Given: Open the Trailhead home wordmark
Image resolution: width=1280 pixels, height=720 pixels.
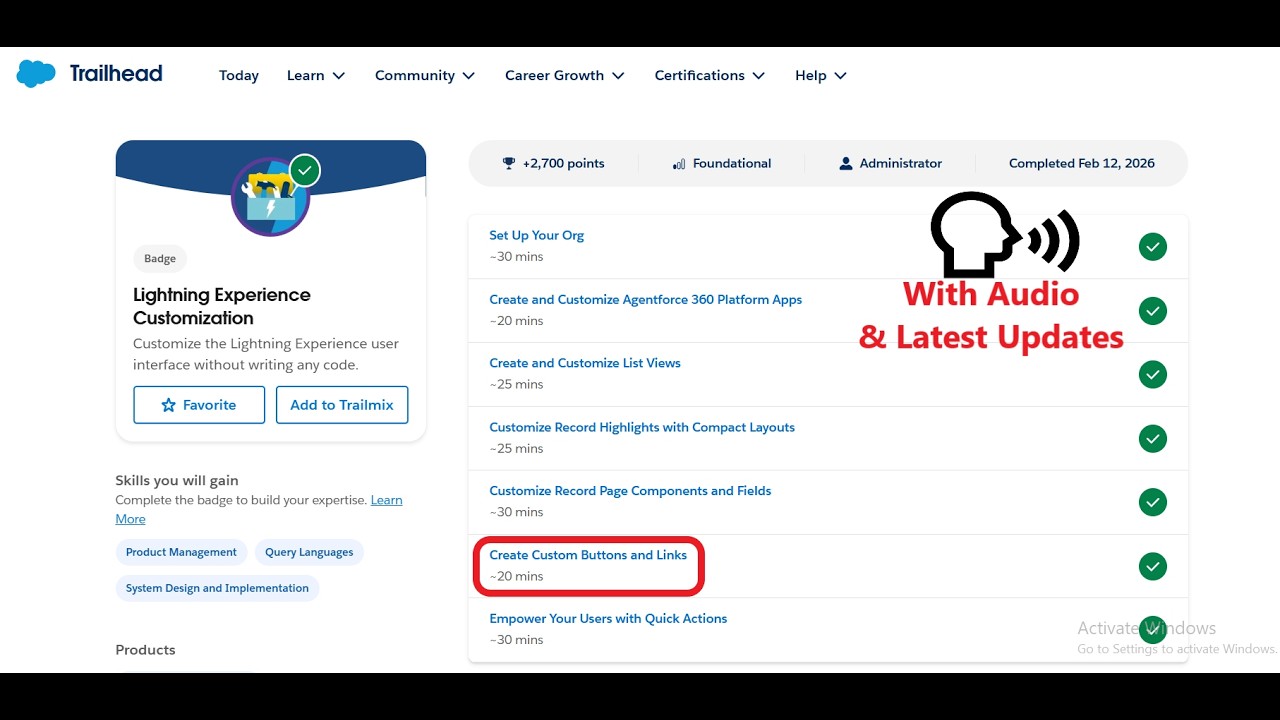Looking at the screenshot, I should pyautogui.click(x=116, y=73).
